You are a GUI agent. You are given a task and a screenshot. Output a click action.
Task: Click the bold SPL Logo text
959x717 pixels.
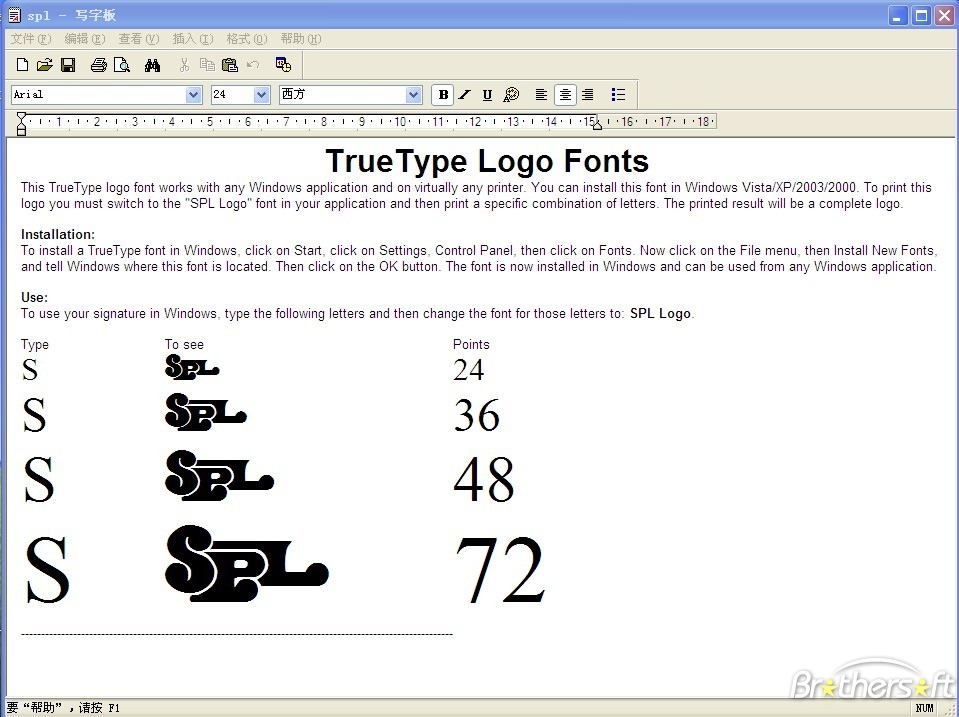(661, 314)
